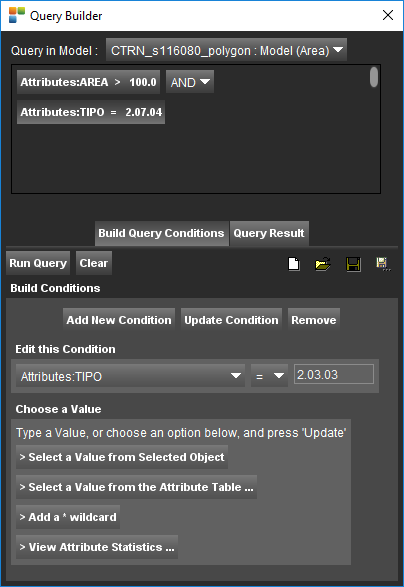Open the Attributes:TIPO field dropdown

click(x=130, y=376)
